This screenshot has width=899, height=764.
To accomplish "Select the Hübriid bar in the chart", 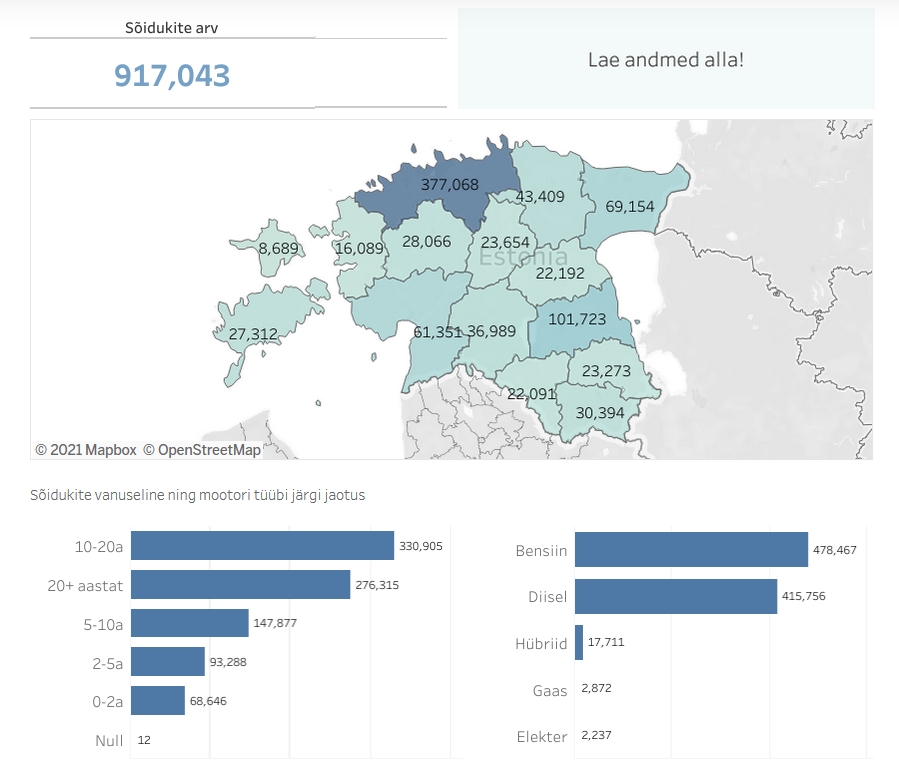I will pos(580,644).
